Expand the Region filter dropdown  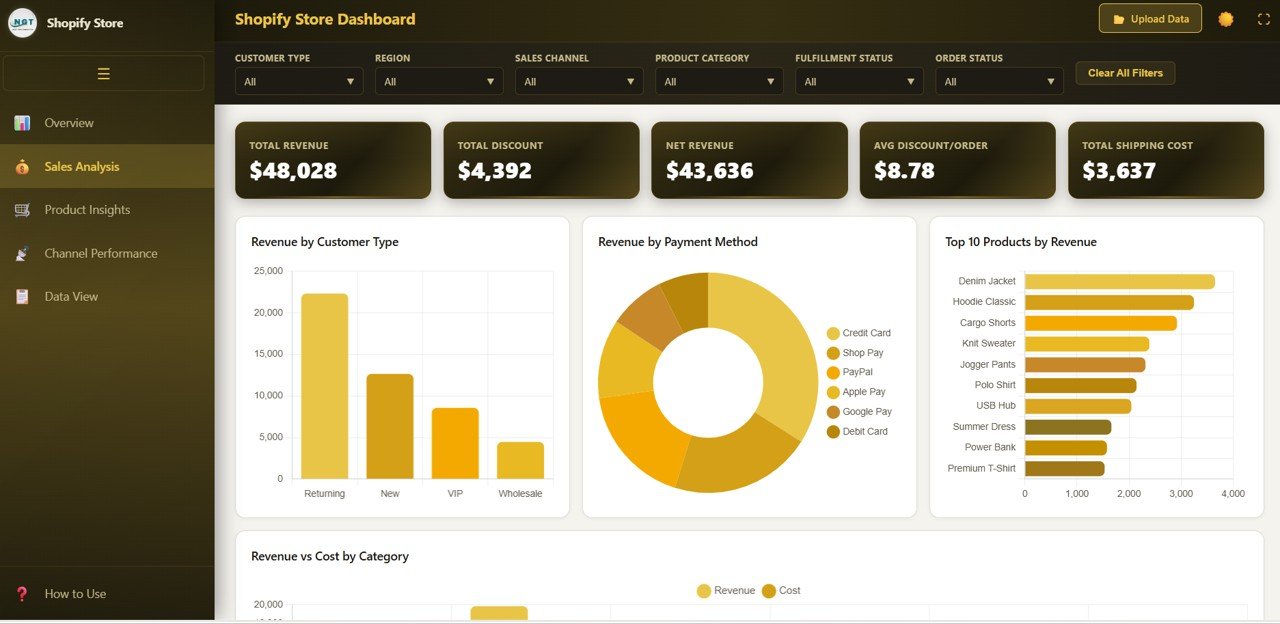(x=438, y=81)
